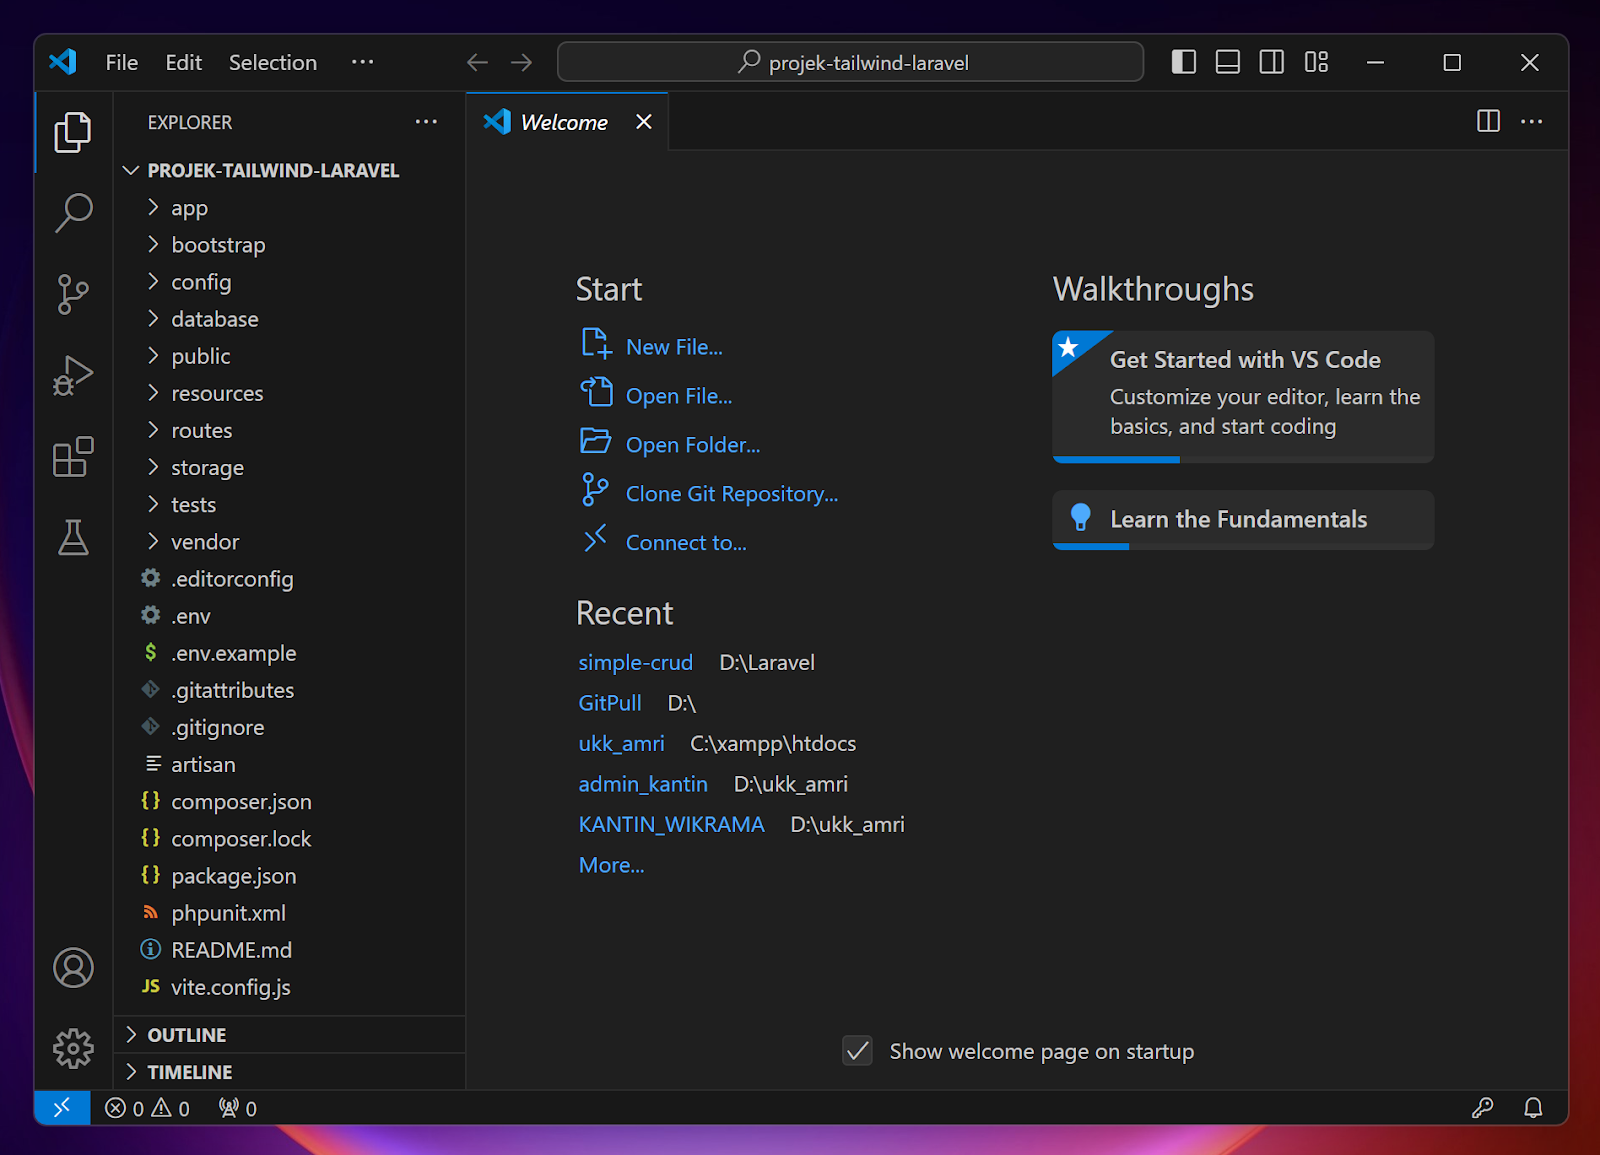Open the Edit menu

pos(184,62)
